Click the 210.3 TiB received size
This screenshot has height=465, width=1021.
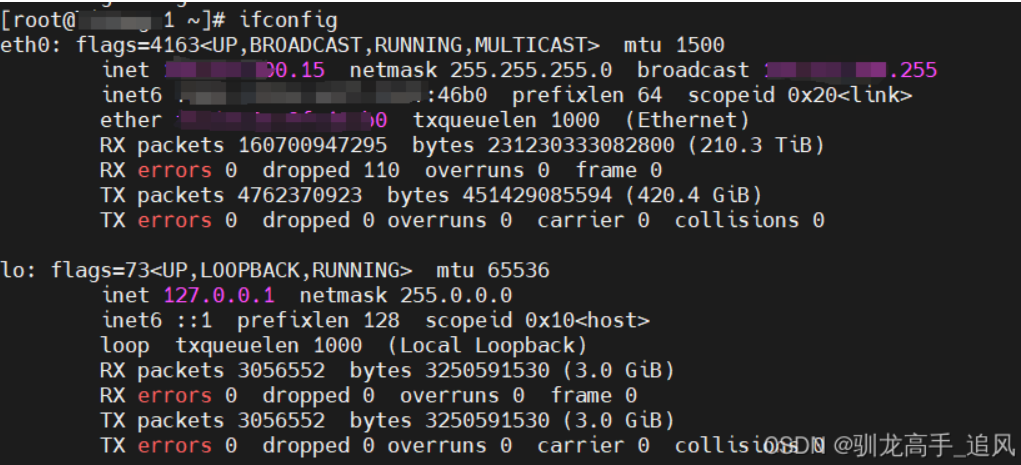(x=756, y=145)
